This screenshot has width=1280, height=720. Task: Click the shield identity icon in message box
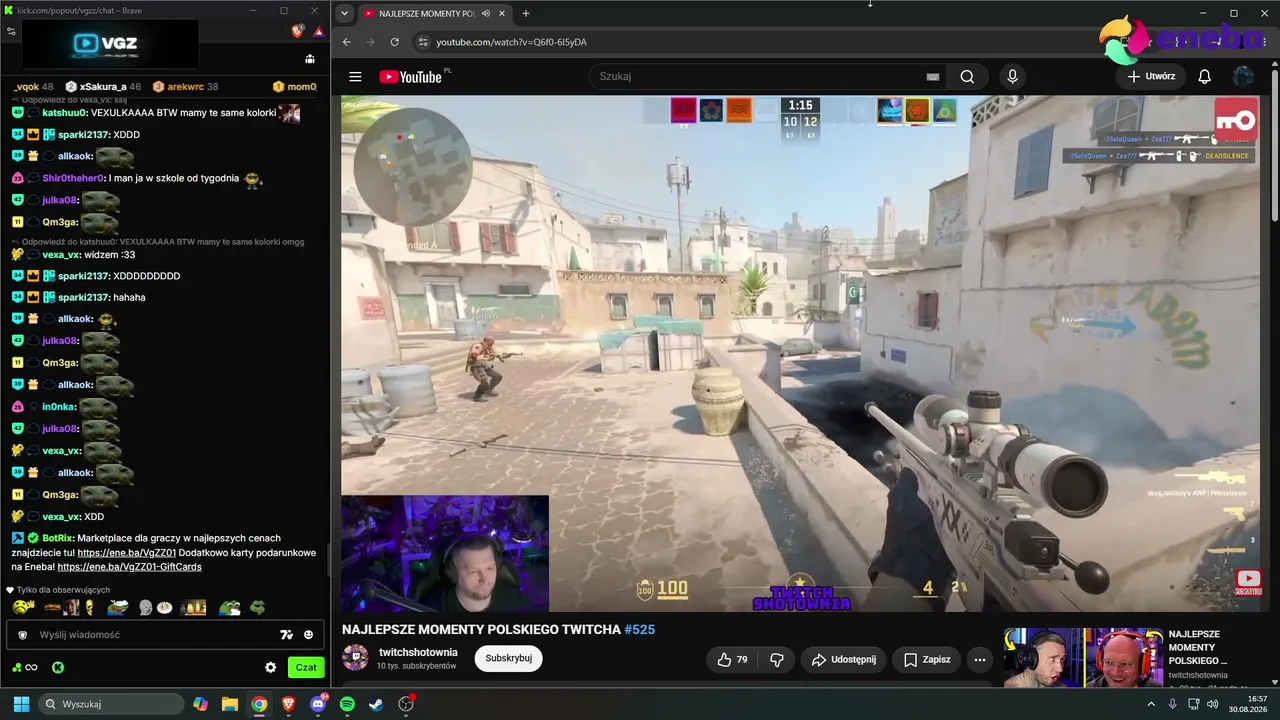pyautogui.click(x=23, y=635)
